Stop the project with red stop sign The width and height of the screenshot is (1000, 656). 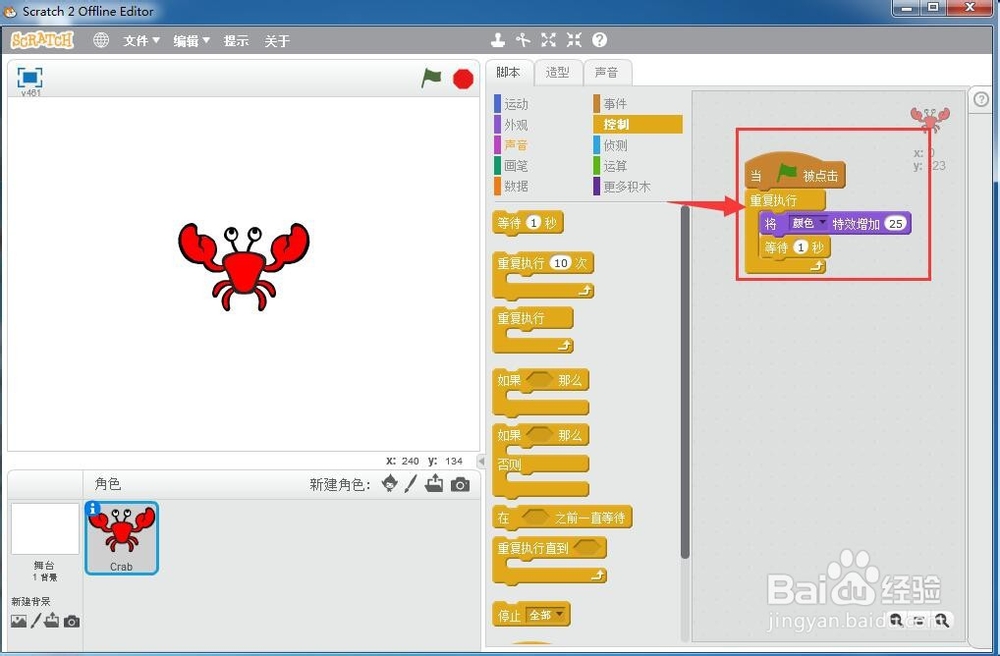coord(463,79)
